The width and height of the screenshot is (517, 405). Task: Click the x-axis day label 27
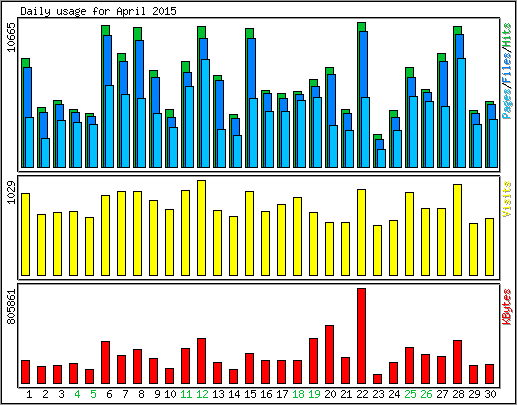click(x=442, y=394)
